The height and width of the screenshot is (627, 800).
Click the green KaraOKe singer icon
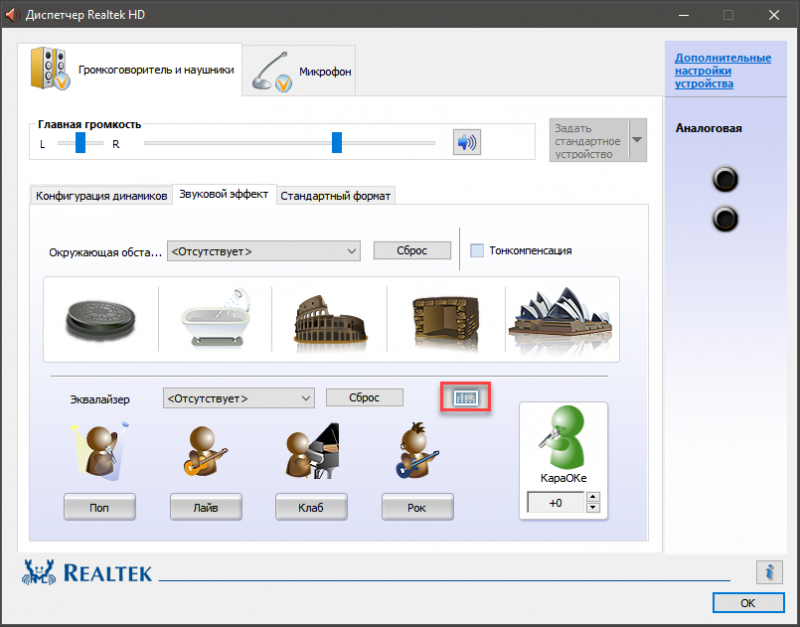[x=563, y=438]
